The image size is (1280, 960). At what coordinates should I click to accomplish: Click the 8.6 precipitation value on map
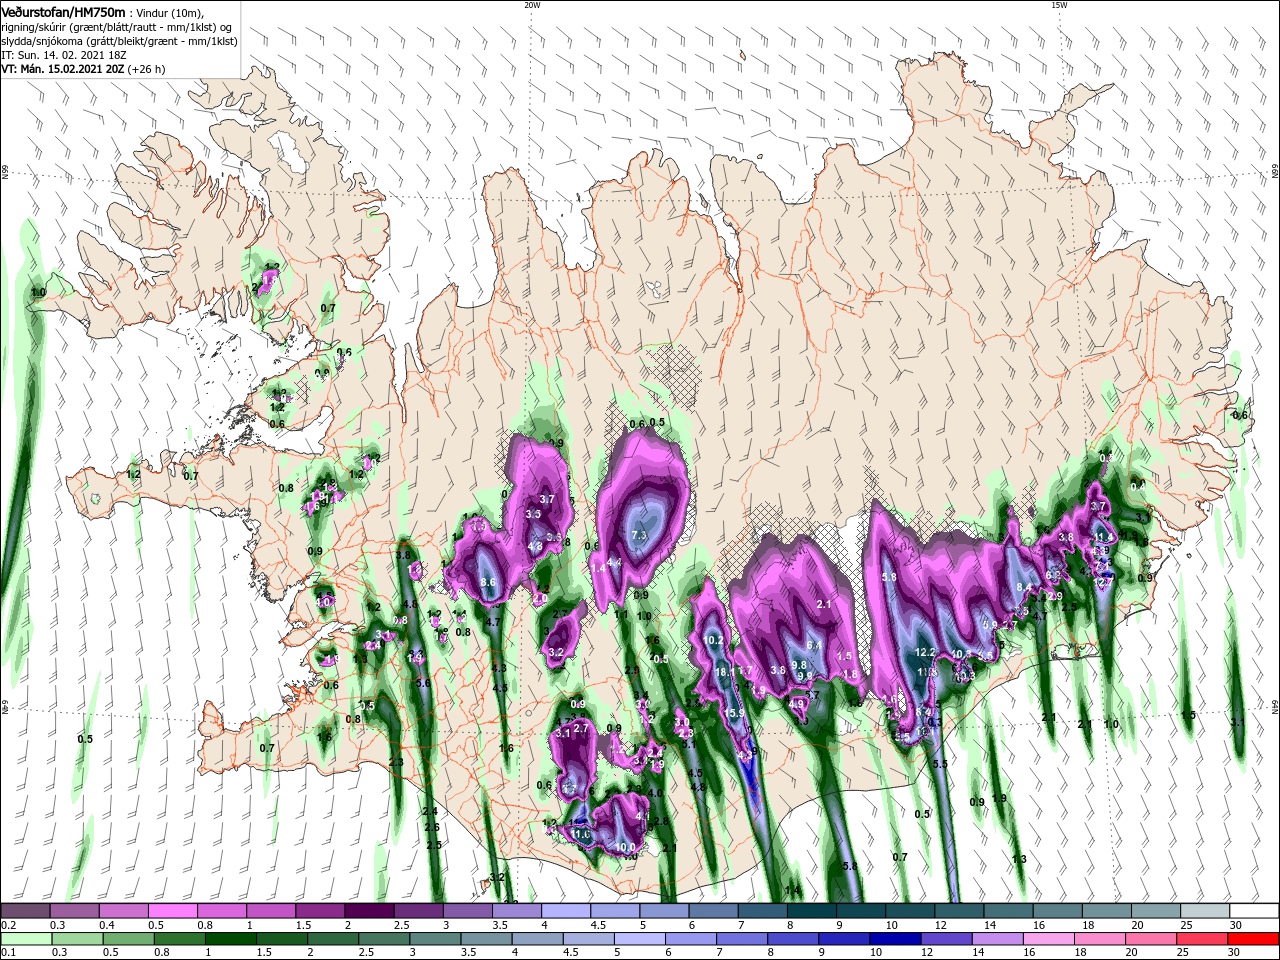(x=489, y=582)
